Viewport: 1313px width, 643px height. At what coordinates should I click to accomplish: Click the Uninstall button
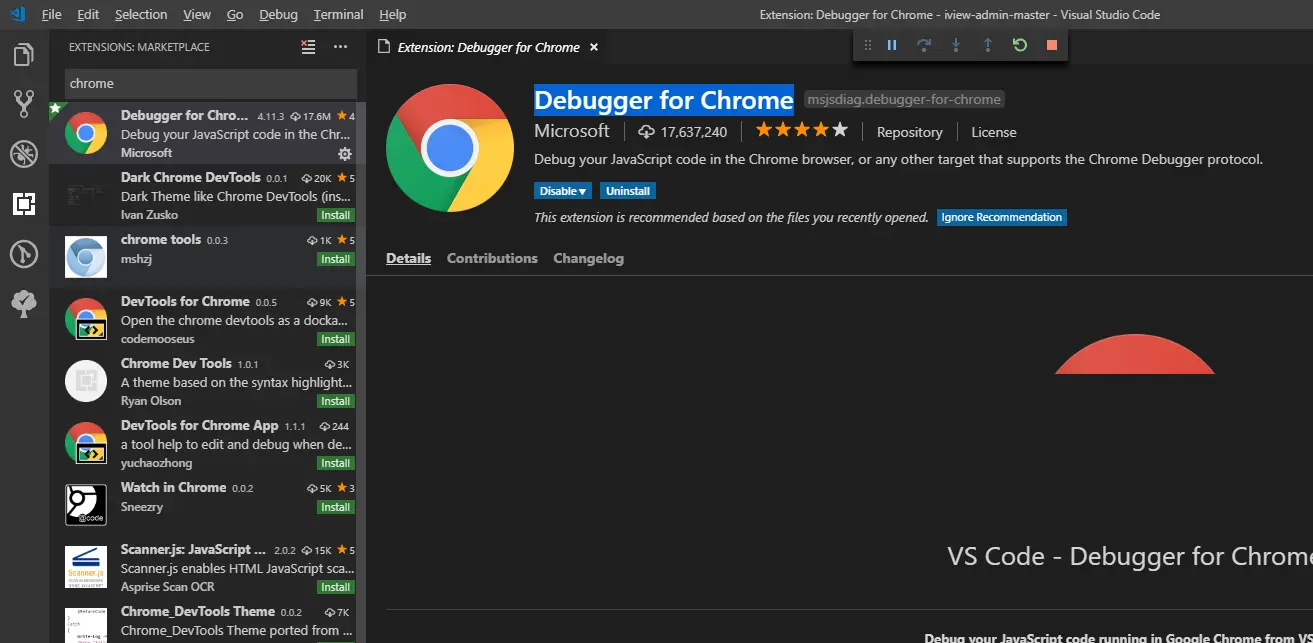click(x=628, y=191)
